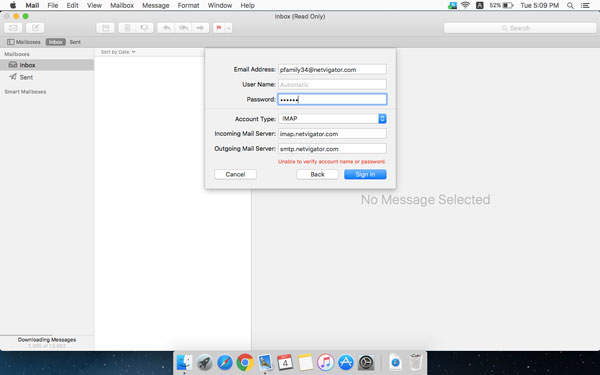Open the View menu

click(94, 5)
